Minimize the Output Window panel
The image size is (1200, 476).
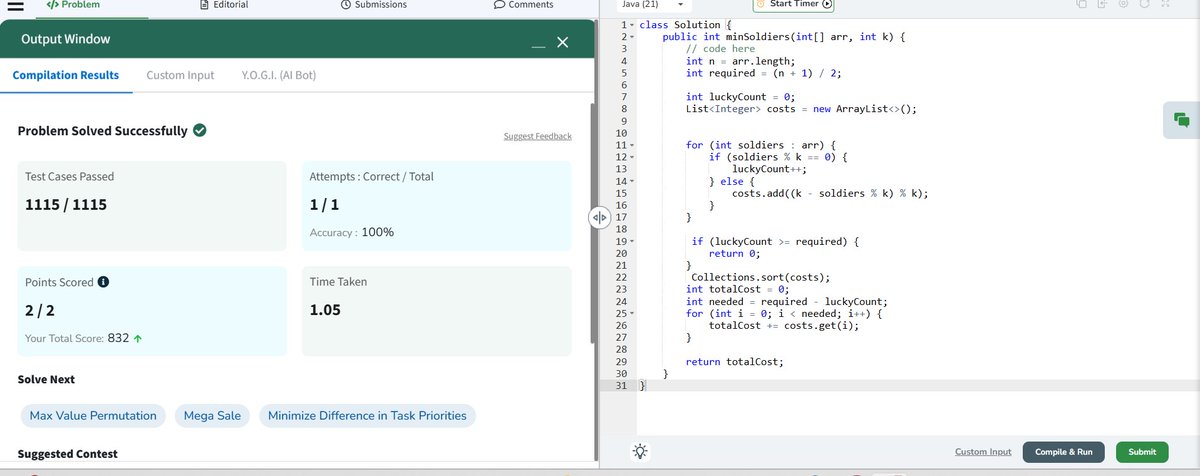click(538, 45)
